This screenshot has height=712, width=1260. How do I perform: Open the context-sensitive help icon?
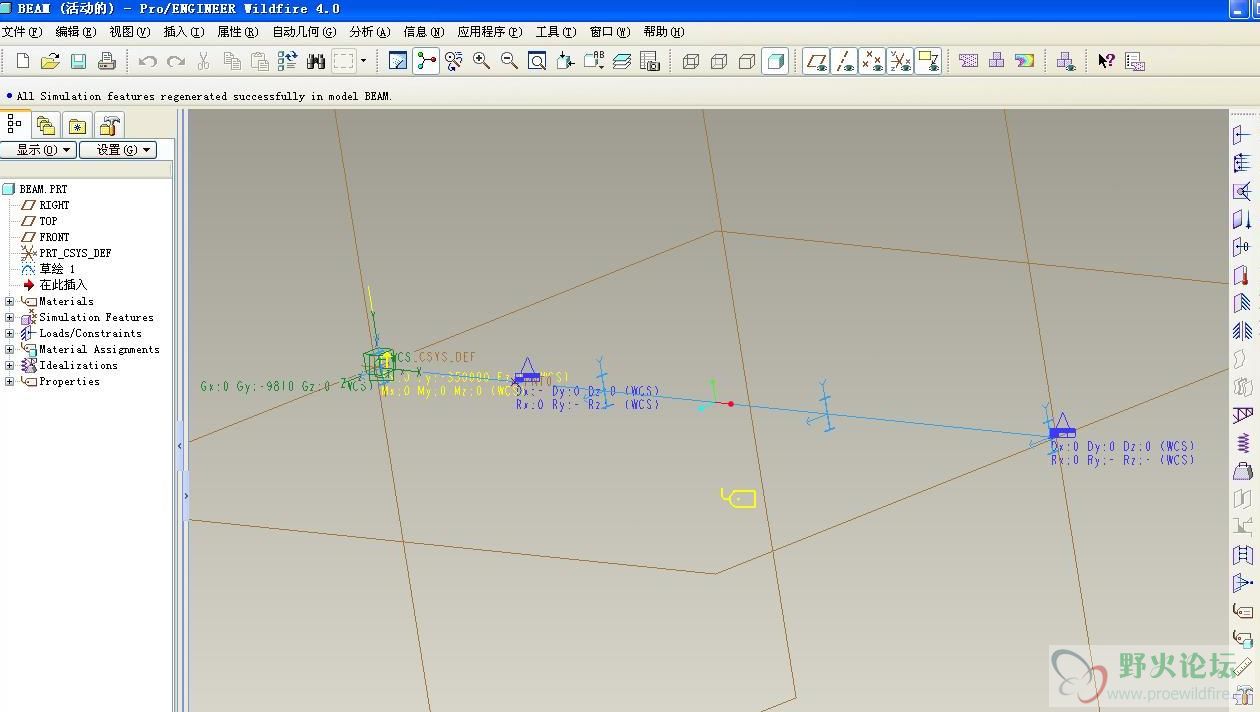click(x=1106, y=62)
